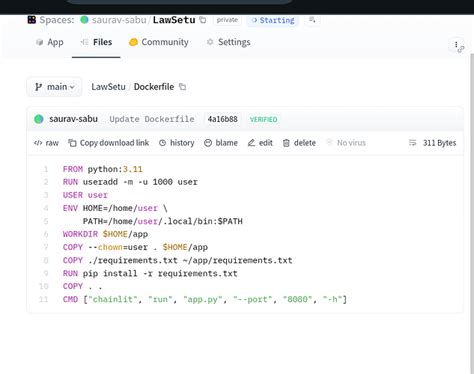This screenshot has height=374, width=474.
Task: Select line number 11
Action: 44,299
